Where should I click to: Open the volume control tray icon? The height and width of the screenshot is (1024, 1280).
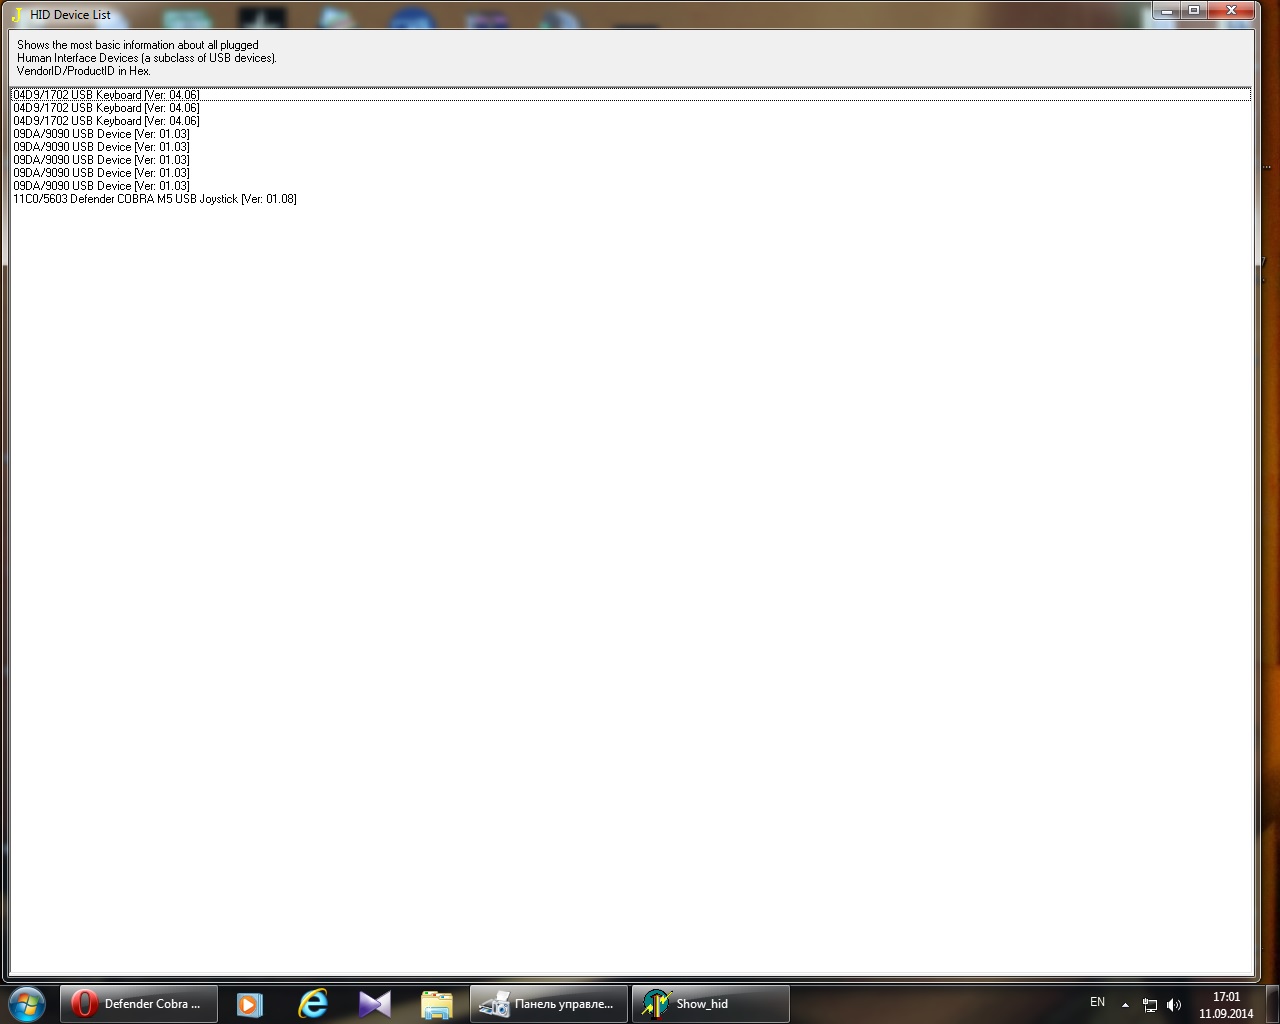tap(1174, 1005)
